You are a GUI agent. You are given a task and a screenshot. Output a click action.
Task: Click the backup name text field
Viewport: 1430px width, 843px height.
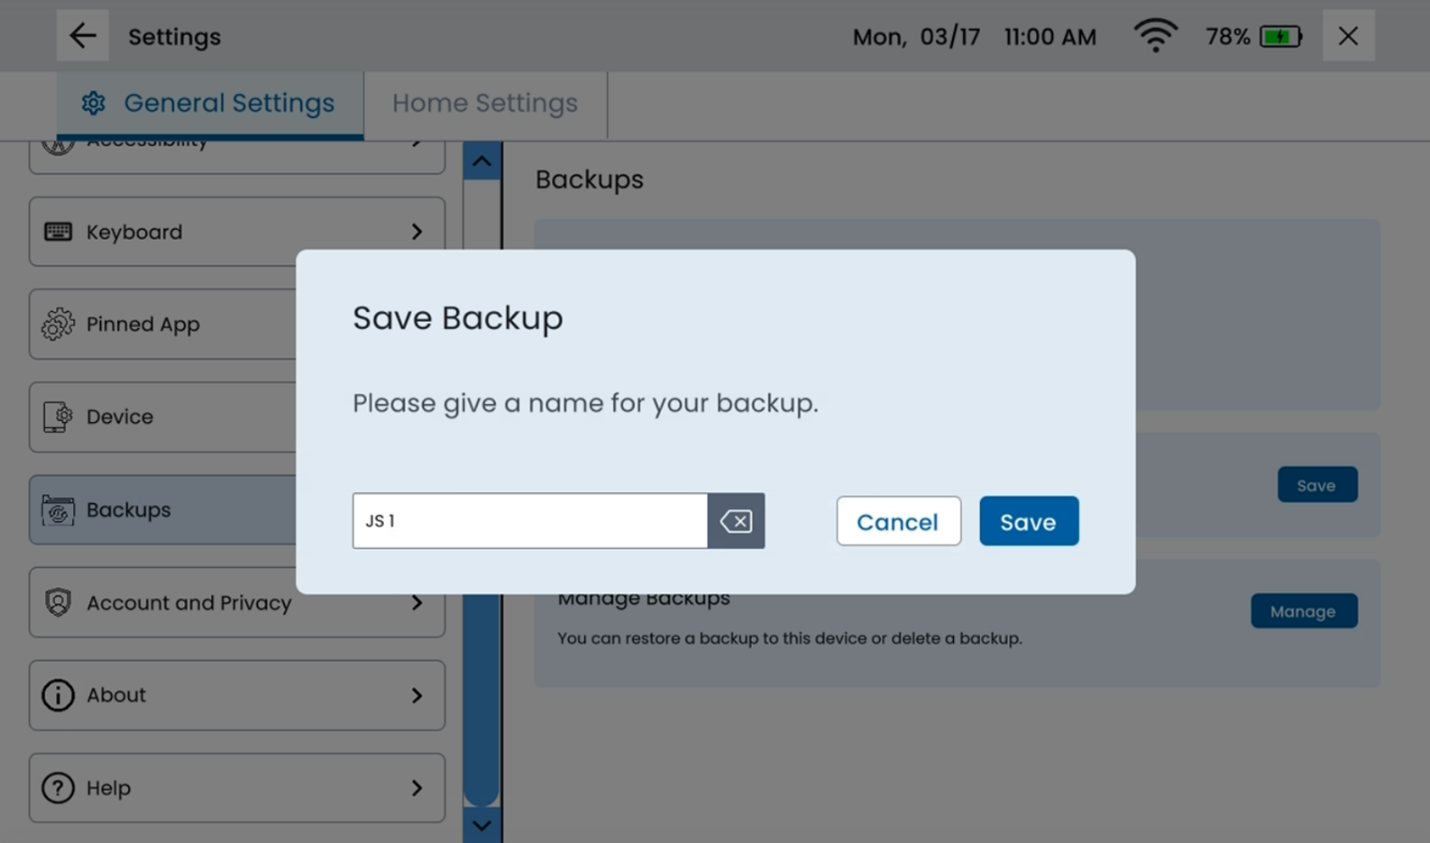[x=530, y=521]
